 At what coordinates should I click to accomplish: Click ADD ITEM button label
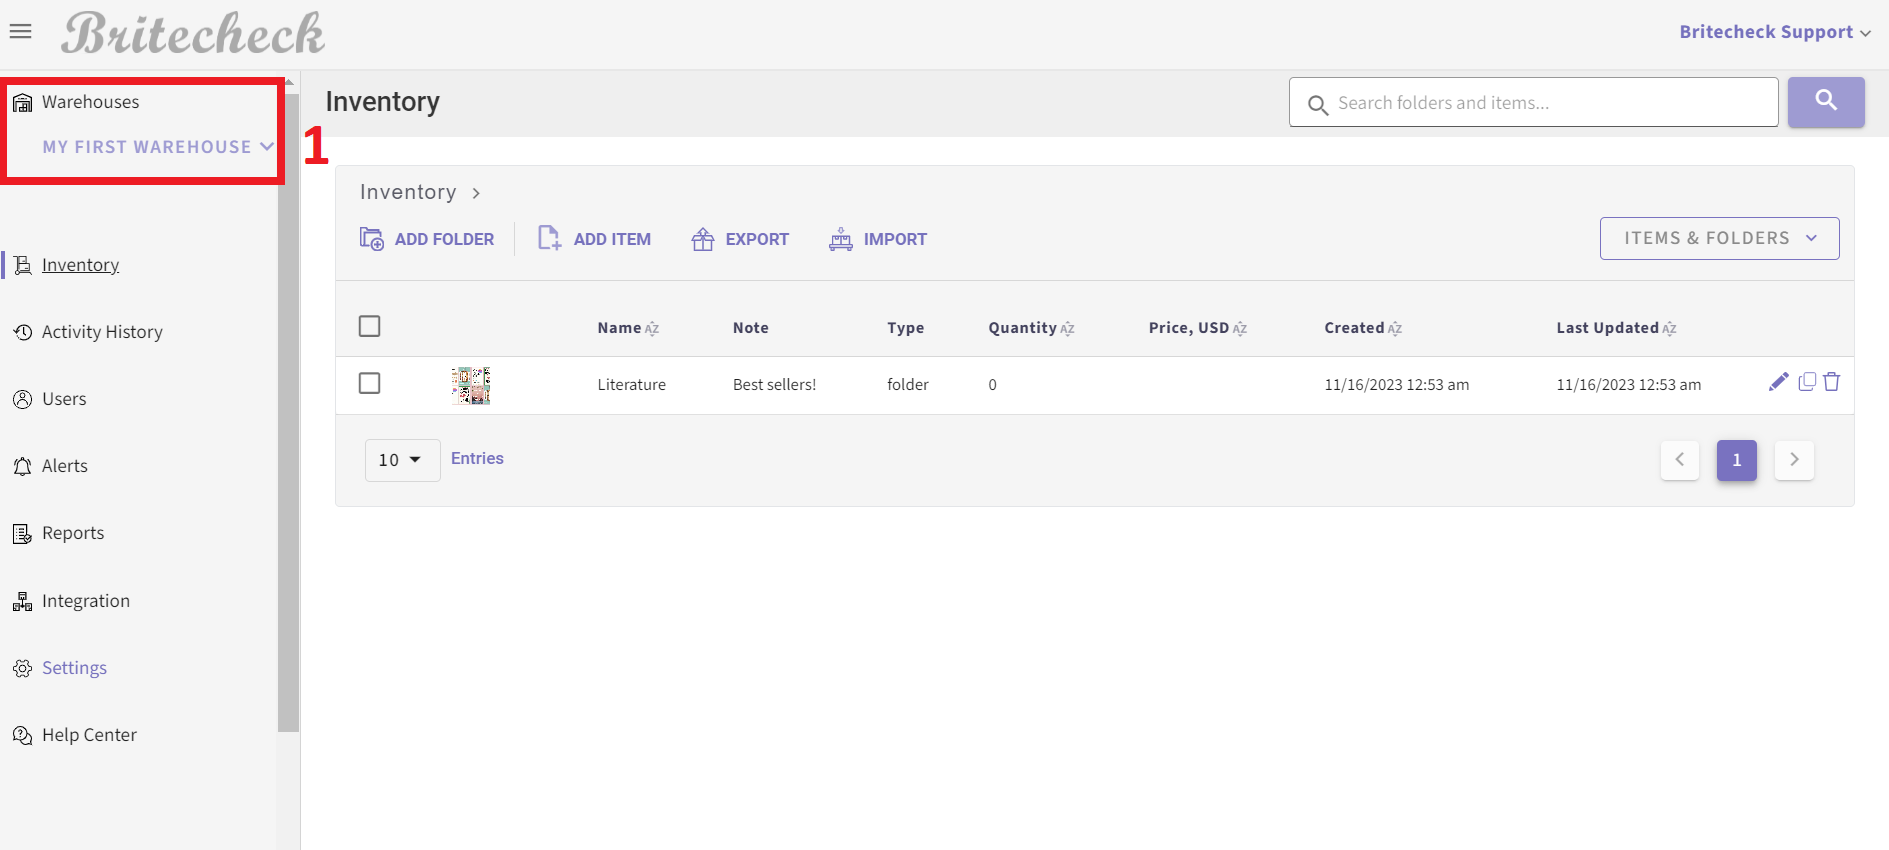612,239
